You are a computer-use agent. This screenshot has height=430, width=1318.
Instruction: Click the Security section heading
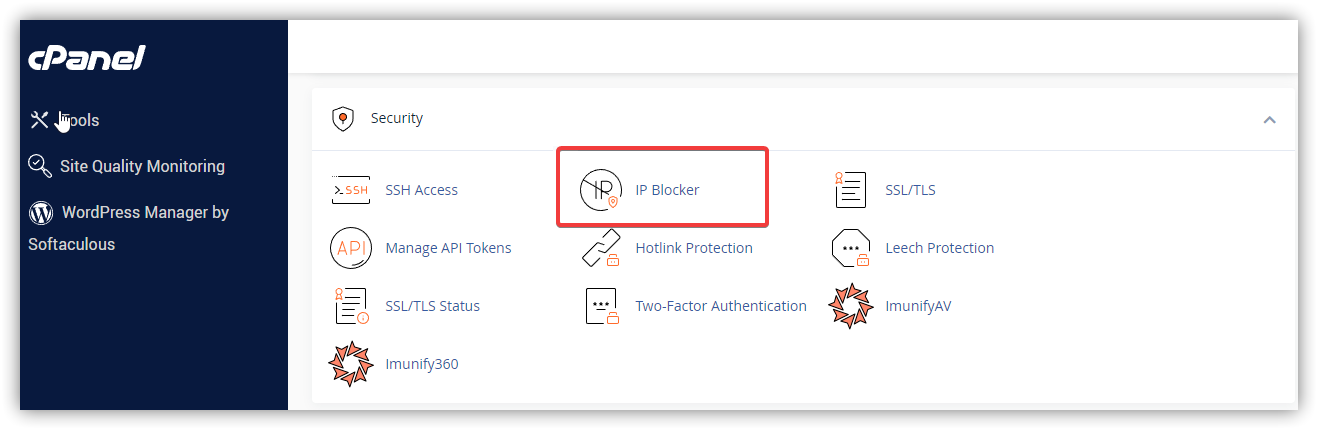[397, 118]
